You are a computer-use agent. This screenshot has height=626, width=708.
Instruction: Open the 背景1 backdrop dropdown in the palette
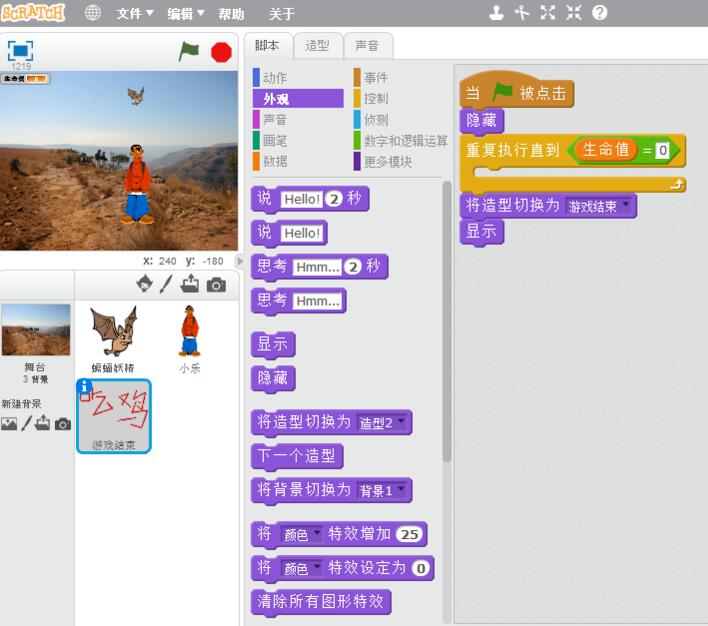[x=402, y=490]
